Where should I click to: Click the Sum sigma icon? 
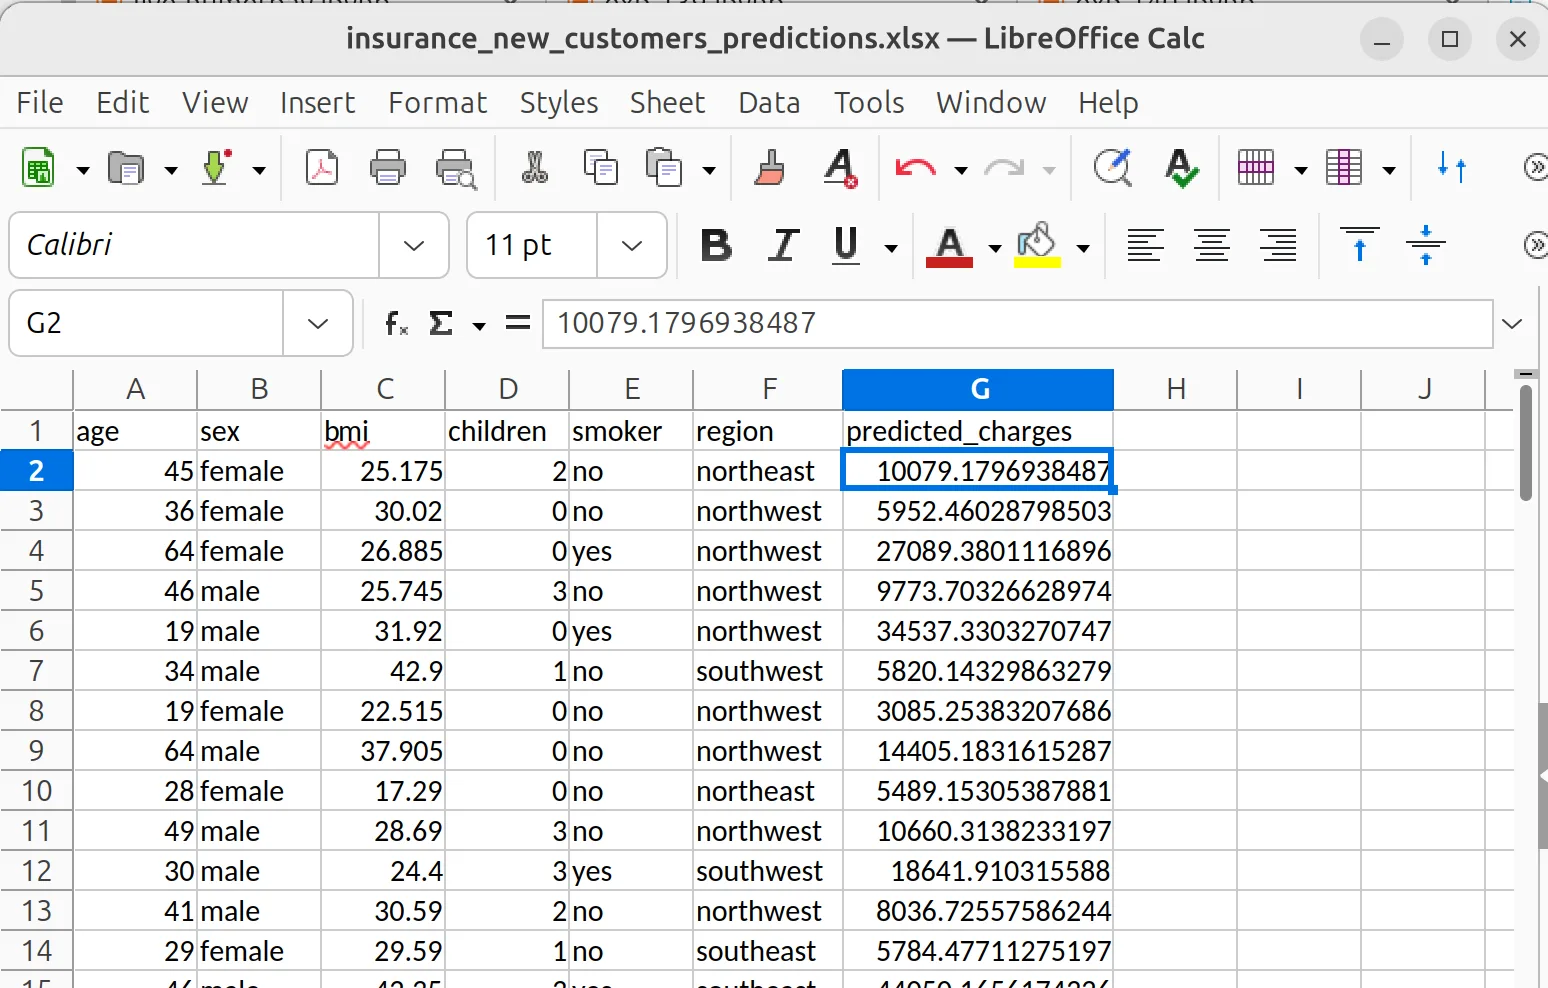pyautogui.click(x=441, y=323)
